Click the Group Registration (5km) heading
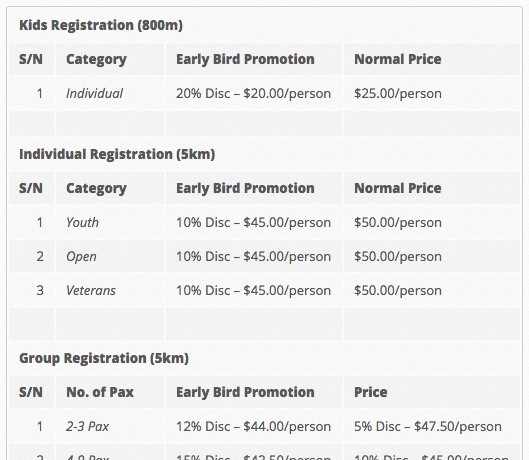Viewport: 529px width, 460px height. pyautogui.click(x=104, y=358)
